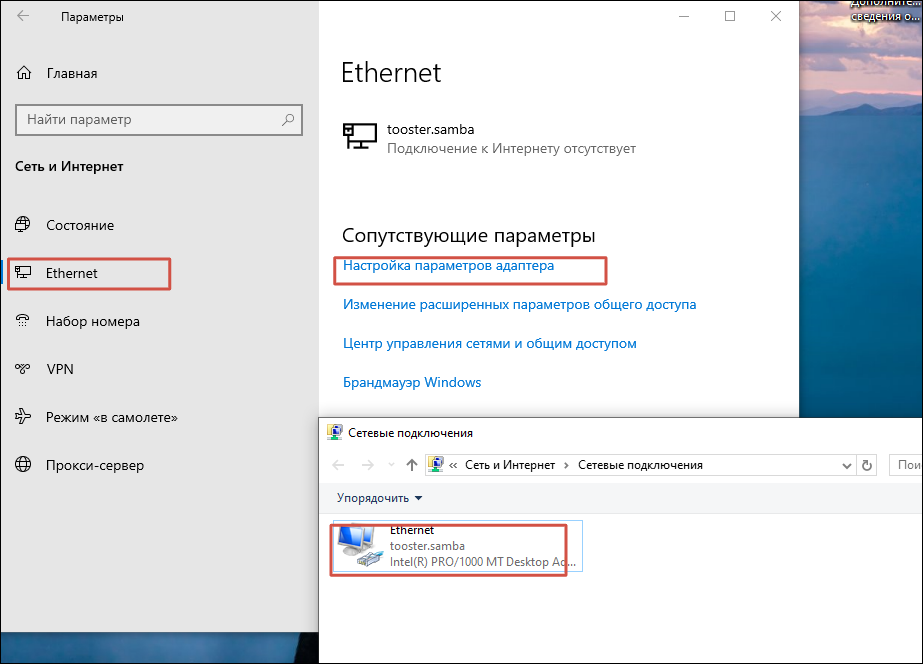Expand recent locations arrow beside navigation buttons
Viewport: 923px width, 664px height.
pos(390,465)
